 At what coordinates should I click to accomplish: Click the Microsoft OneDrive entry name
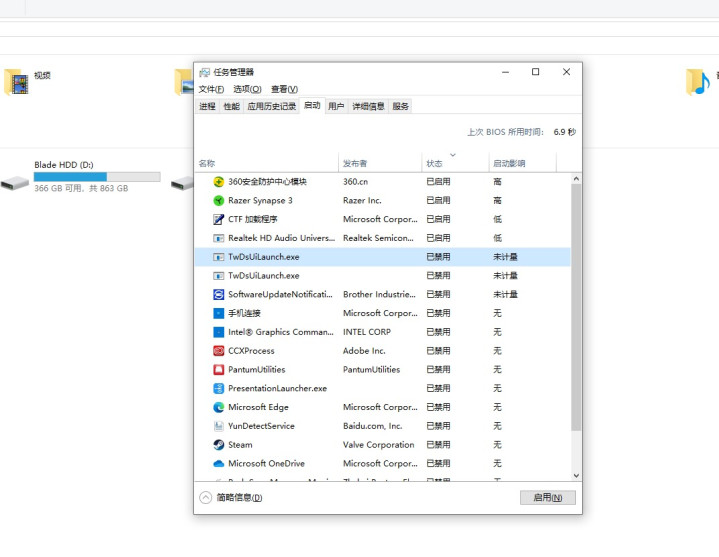coord(266,463)
